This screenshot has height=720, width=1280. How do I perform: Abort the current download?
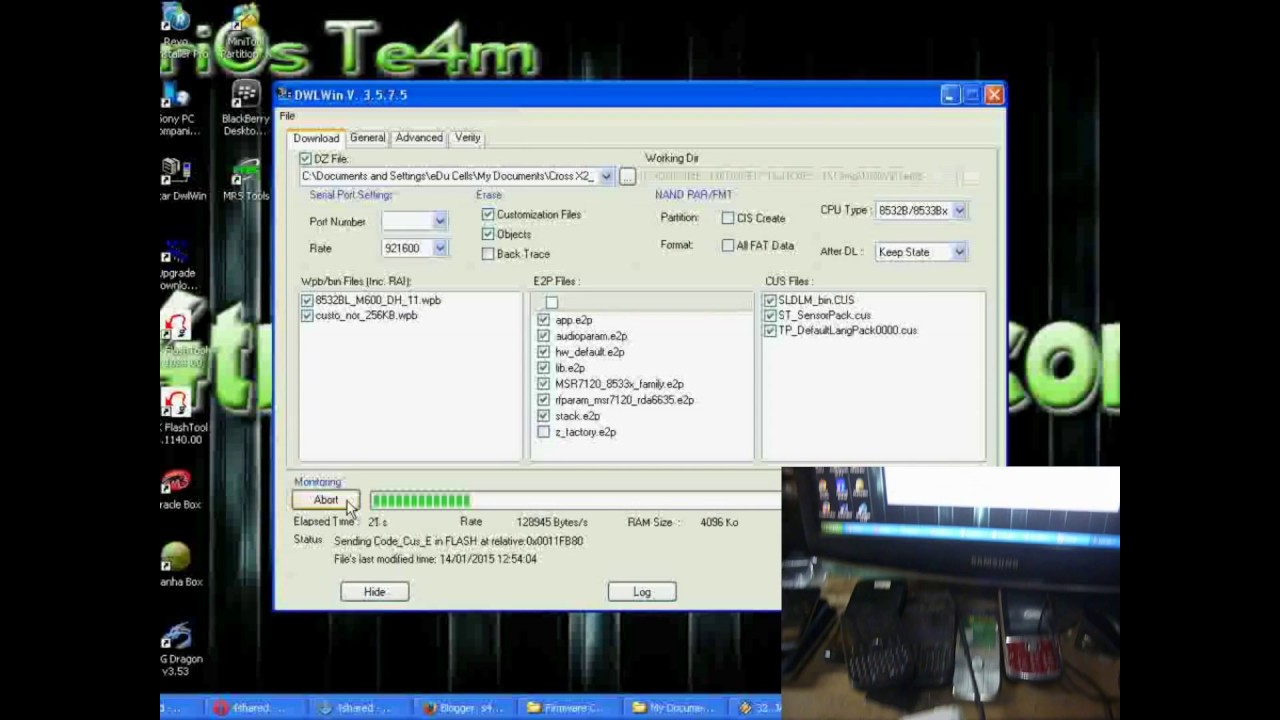click(x=326, y=500)
